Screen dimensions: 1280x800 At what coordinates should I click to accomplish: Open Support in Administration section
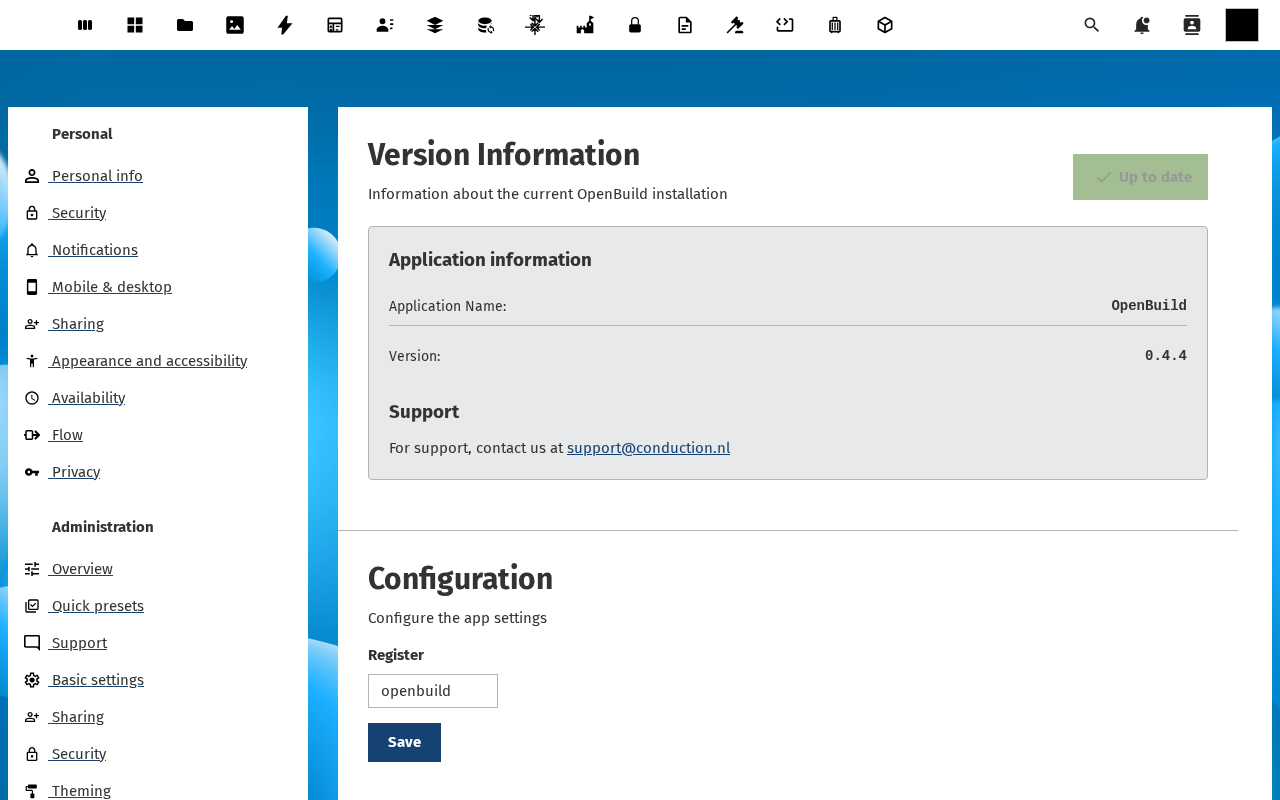(x=79, y=643)
